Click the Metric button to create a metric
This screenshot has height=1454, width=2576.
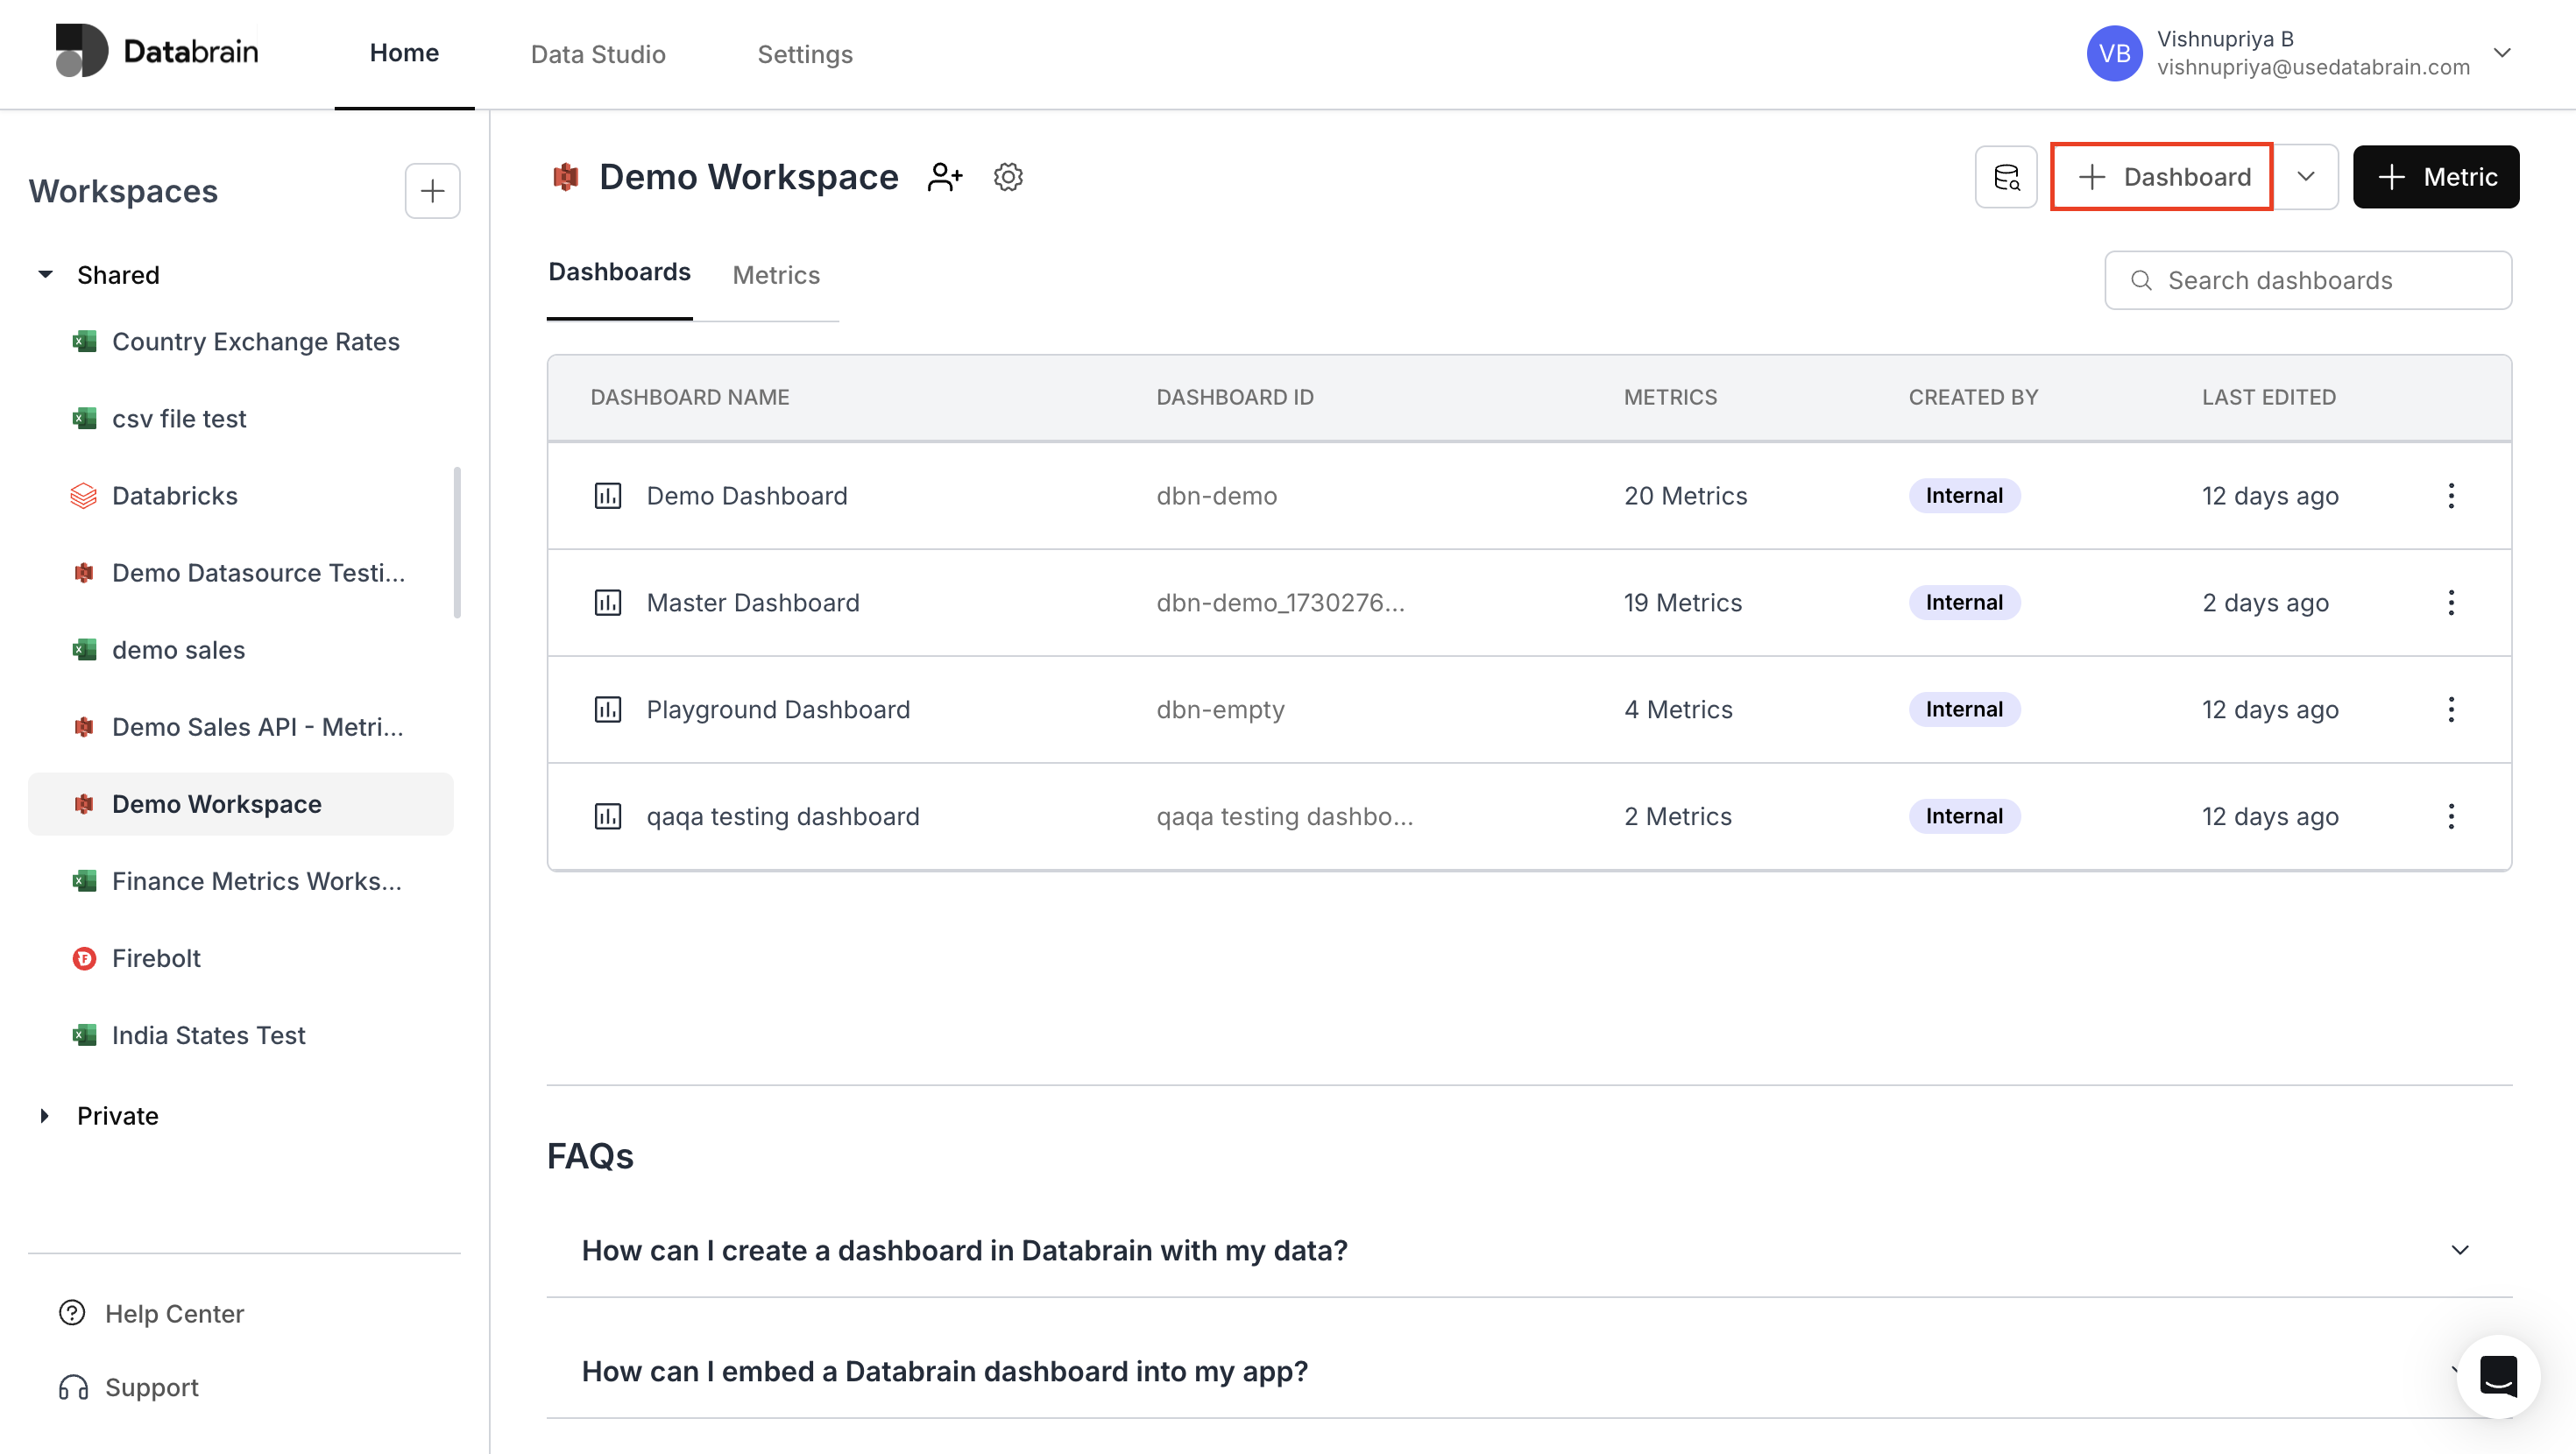click(2437, 177)
